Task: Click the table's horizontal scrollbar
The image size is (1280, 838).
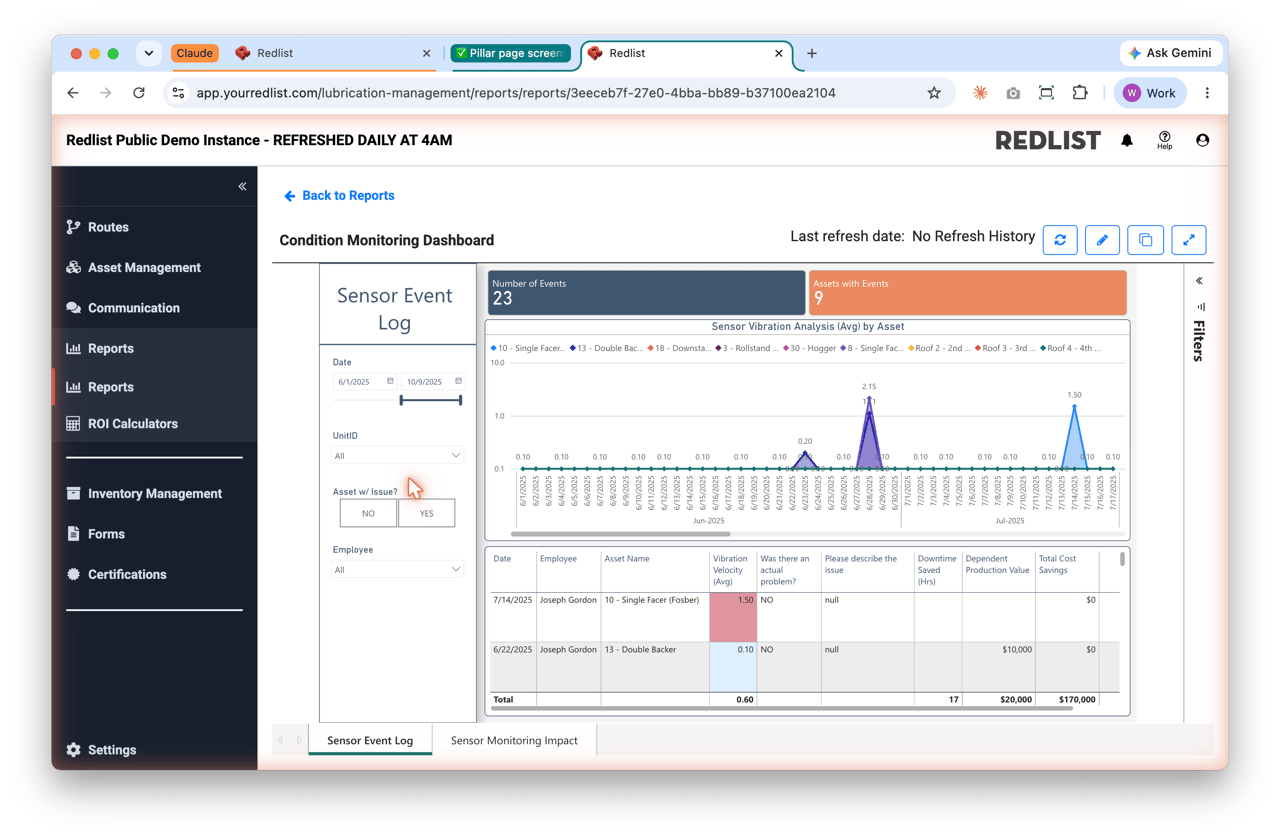Action: coord(781,709)
